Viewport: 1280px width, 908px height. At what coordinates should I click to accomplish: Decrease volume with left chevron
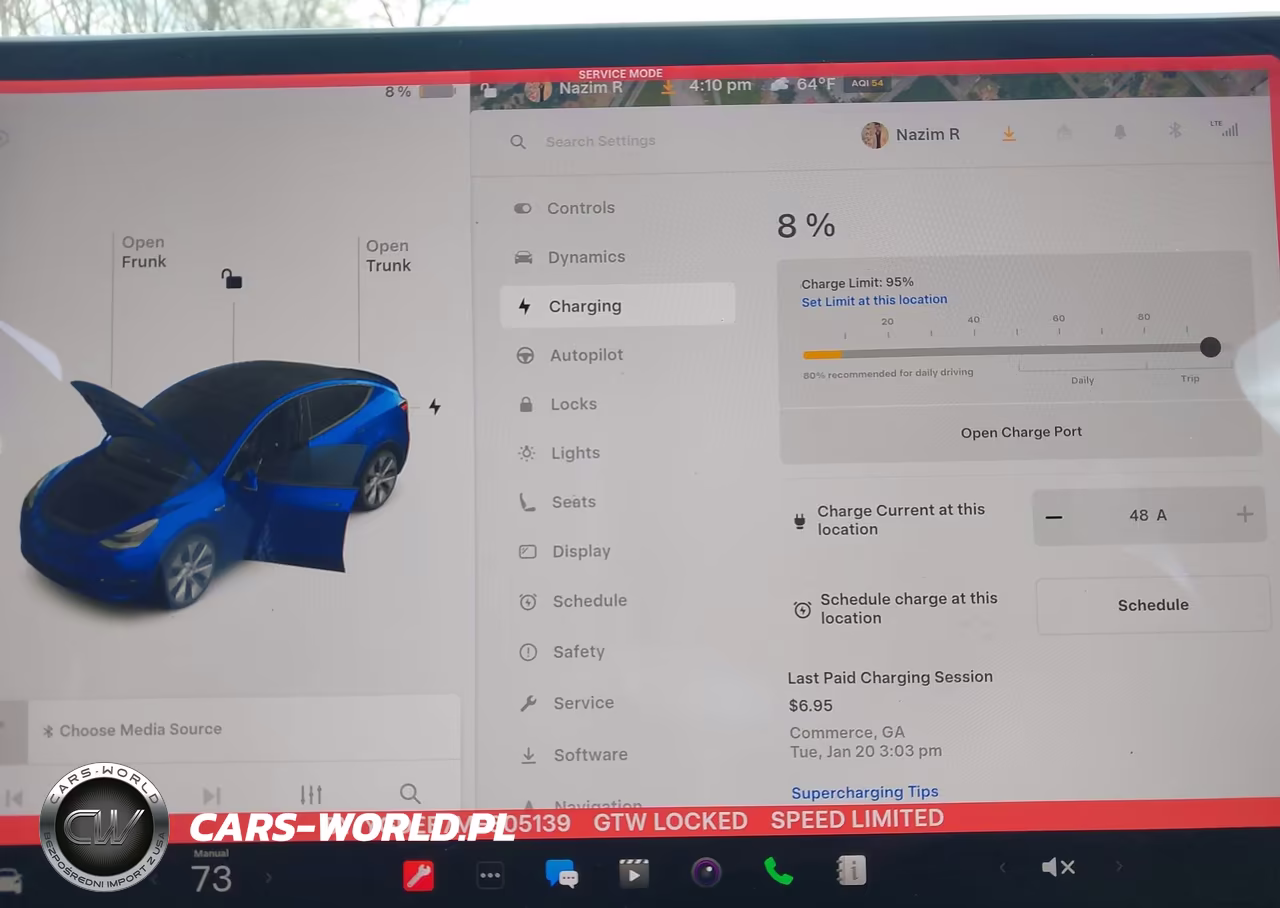(1003, 868)
